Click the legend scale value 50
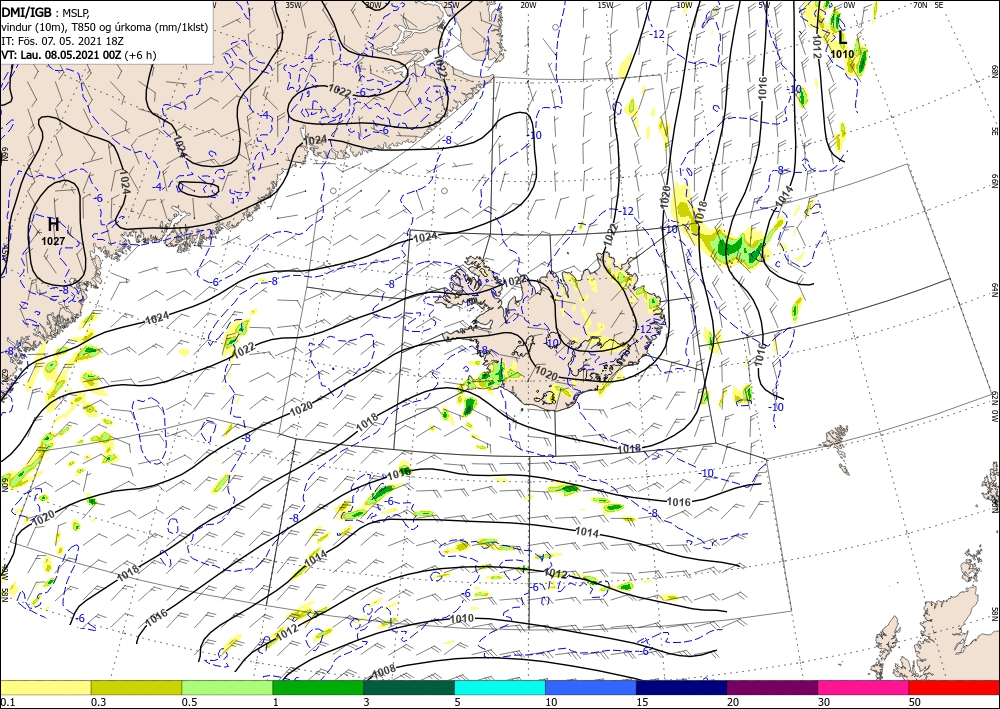This screenshot has width=1000, height=709. coord(915,702)
